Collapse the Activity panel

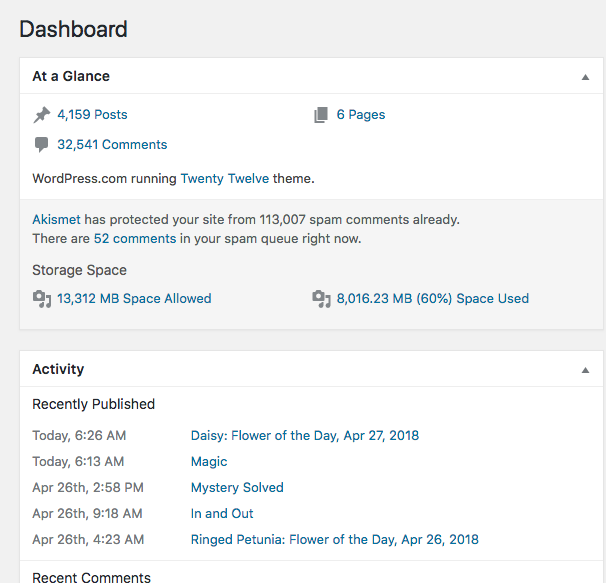click(585, 370)
